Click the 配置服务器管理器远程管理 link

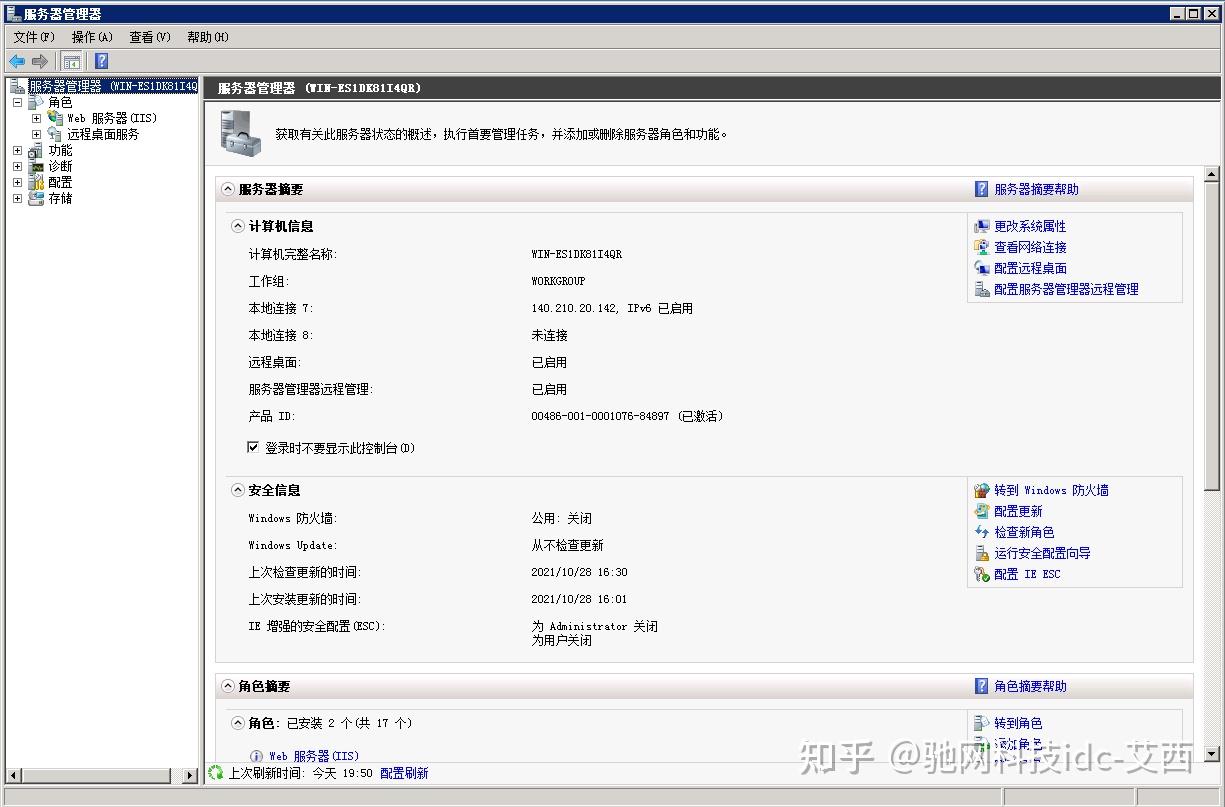coord(1066,289)
